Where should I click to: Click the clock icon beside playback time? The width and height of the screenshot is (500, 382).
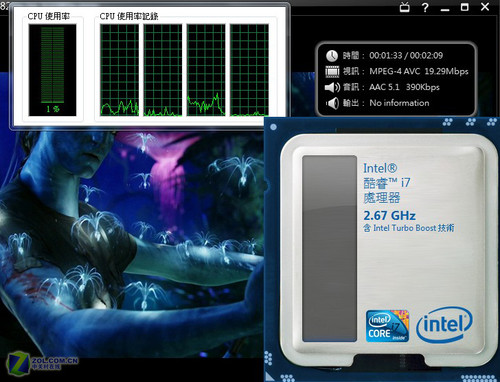[332, 56]
